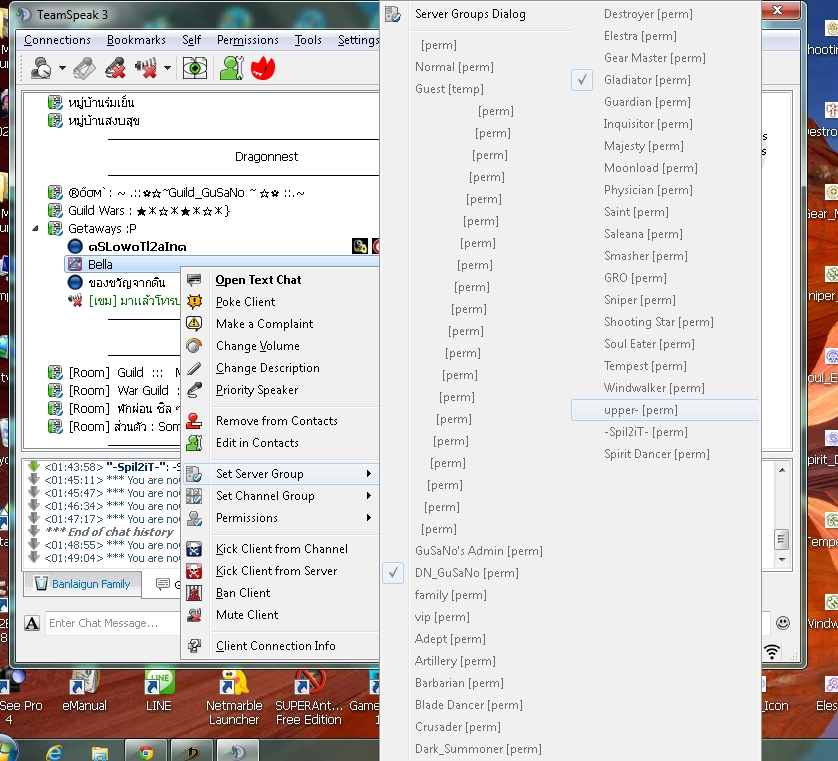Open the Connections menu
Screen dimensions: 838x761
click(x=57, y=40)
